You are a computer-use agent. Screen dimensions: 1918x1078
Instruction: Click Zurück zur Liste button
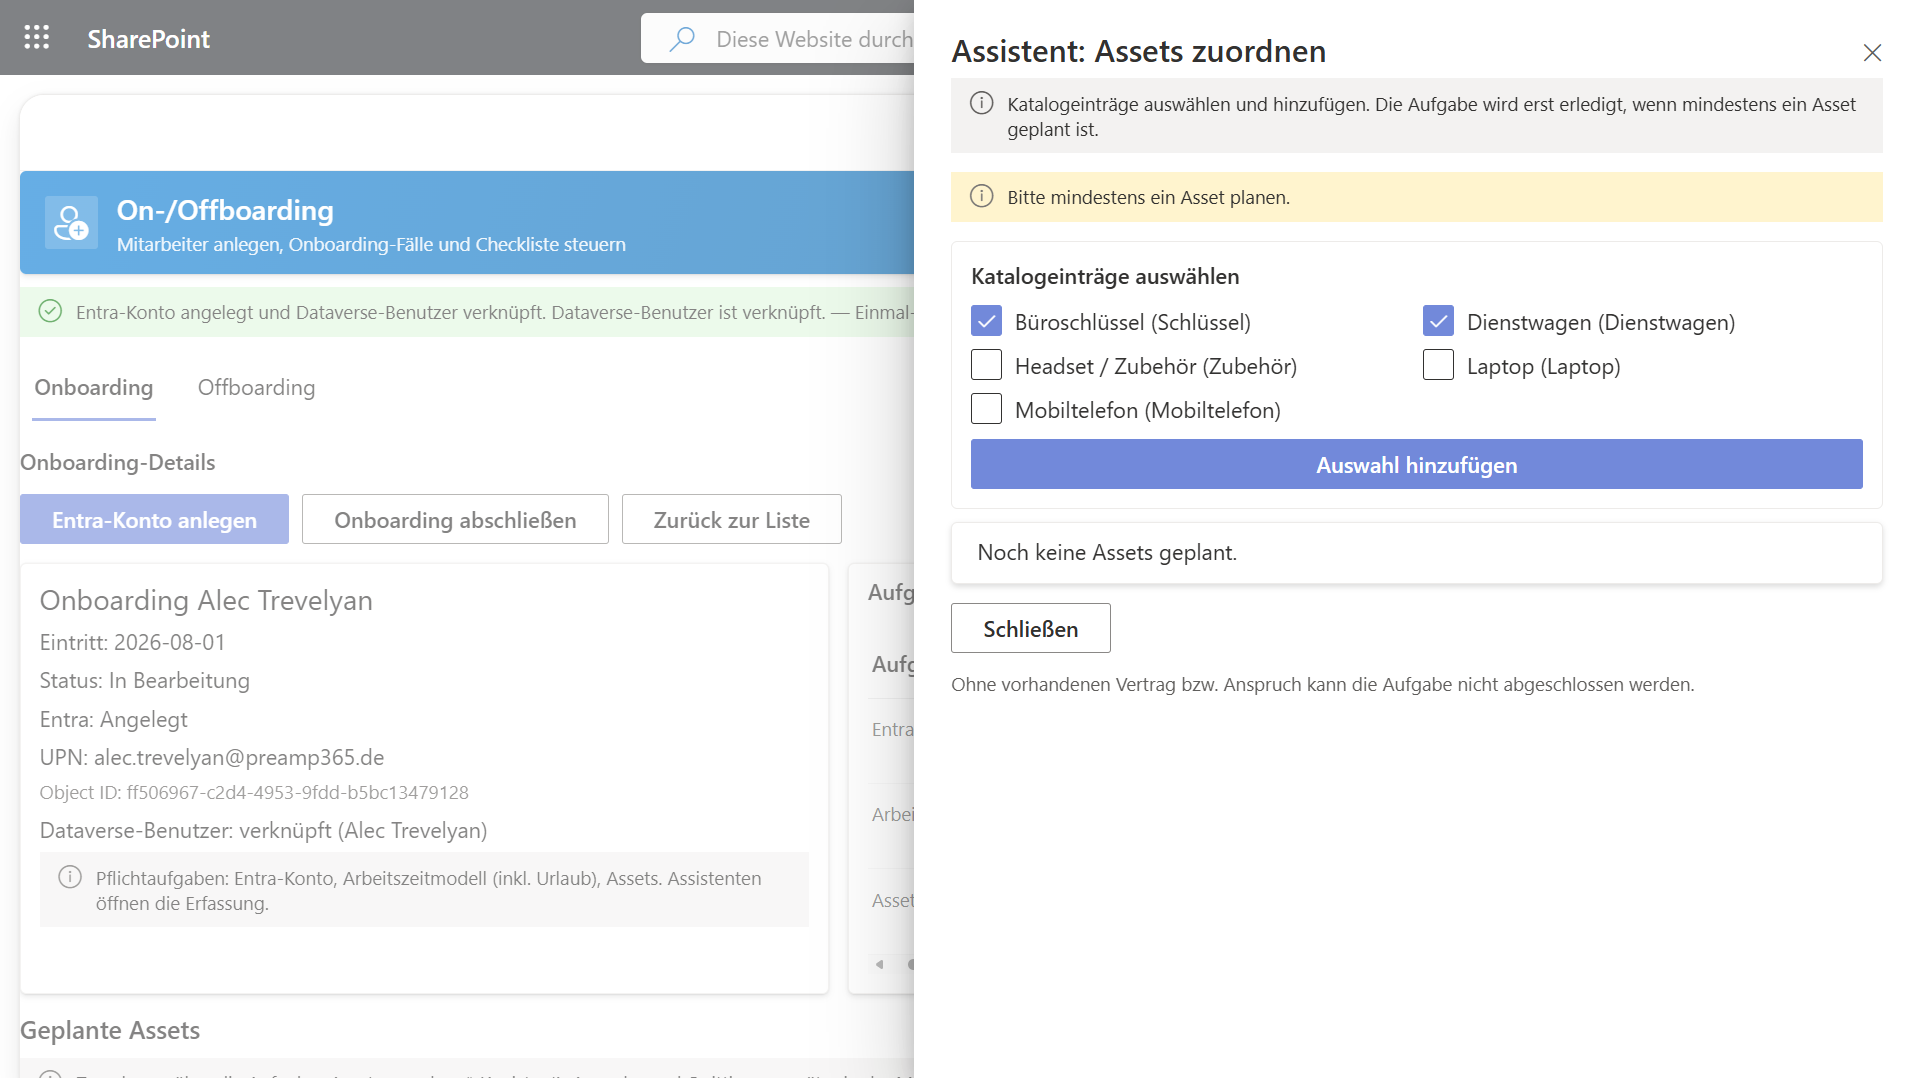[731, 519]
